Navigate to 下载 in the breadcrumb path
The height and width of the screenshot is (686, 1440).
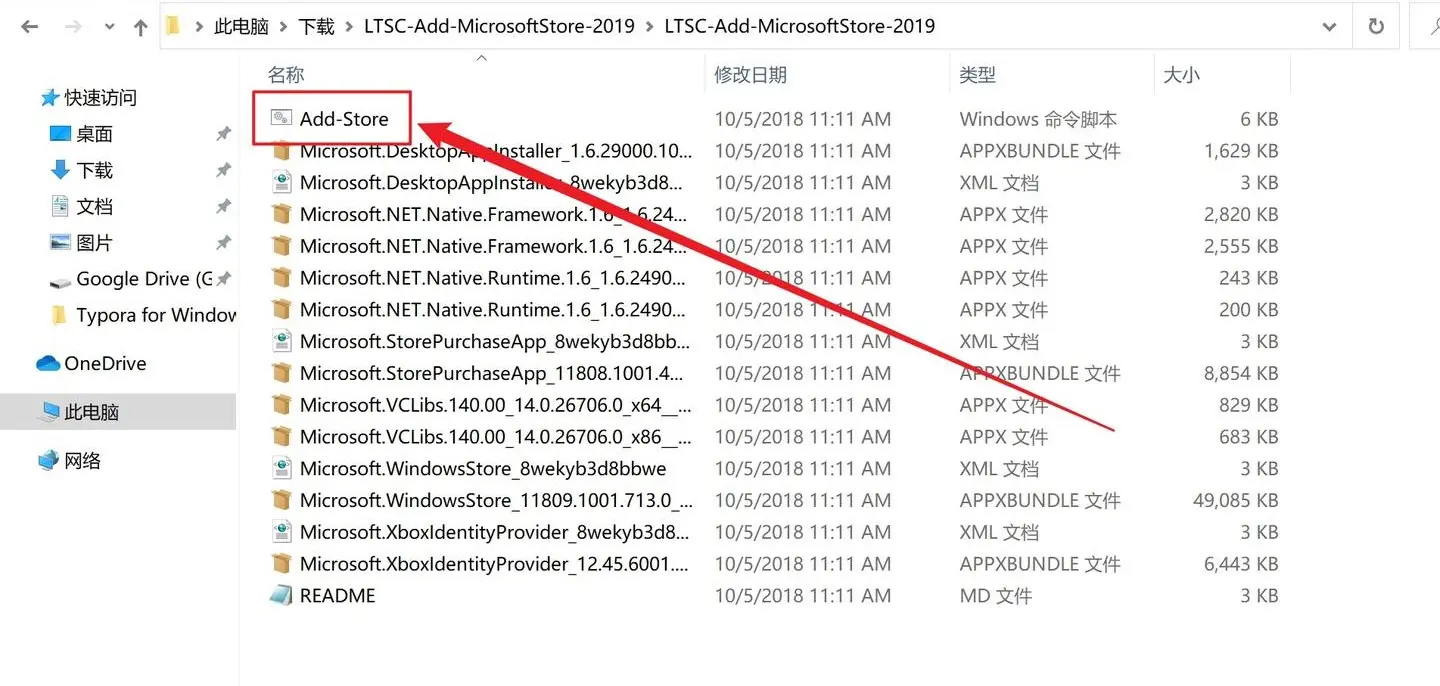316,27
